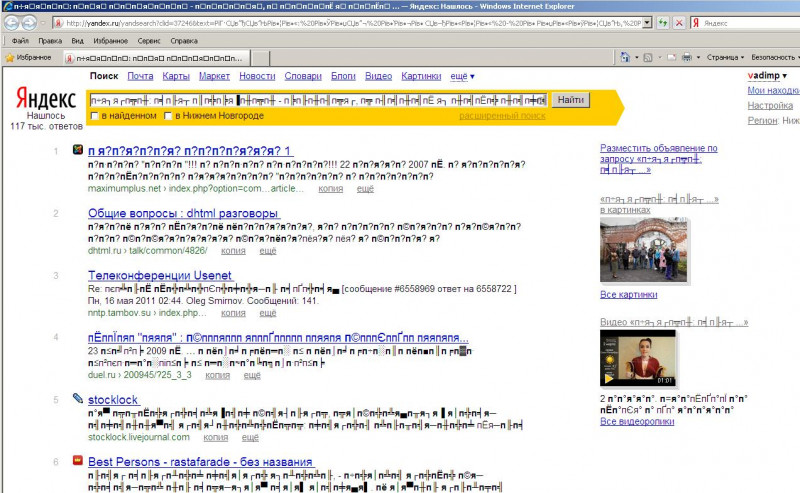Open the vadimp user account dropdown
The height and width of the screenshot is (493, 800).
click(x=767, y=76)
